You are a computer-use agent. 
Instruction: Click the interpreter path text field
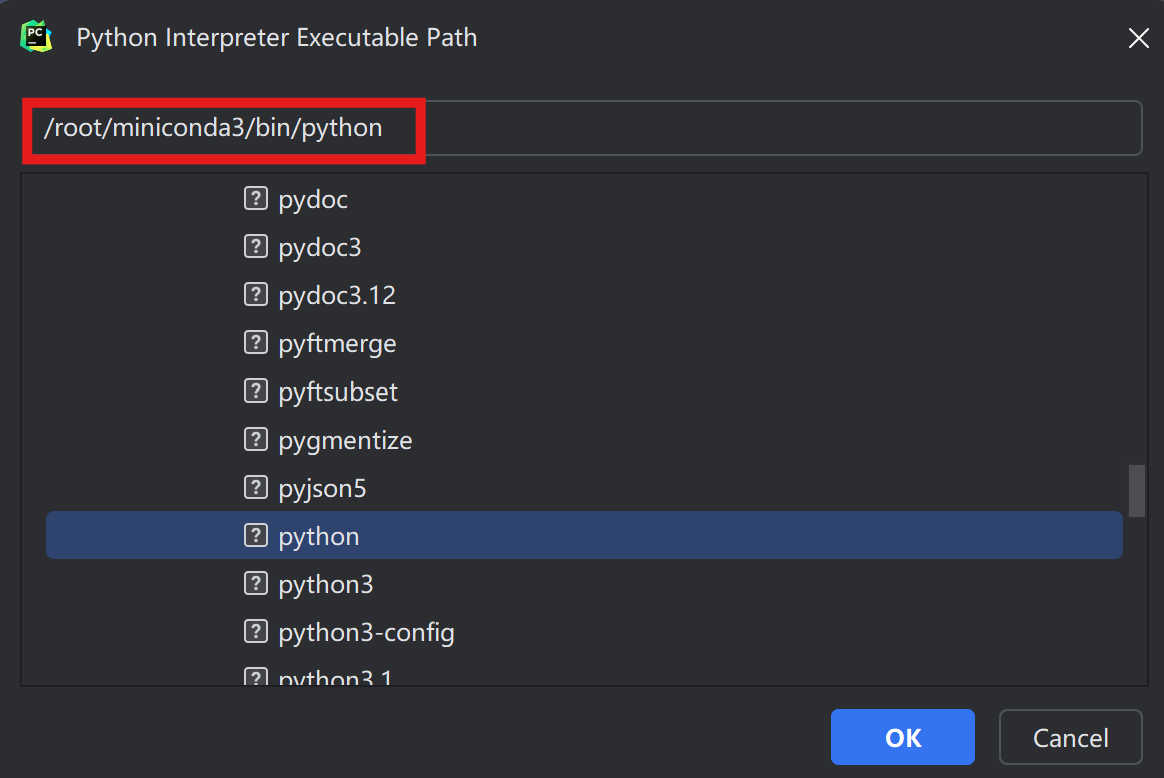780,128
